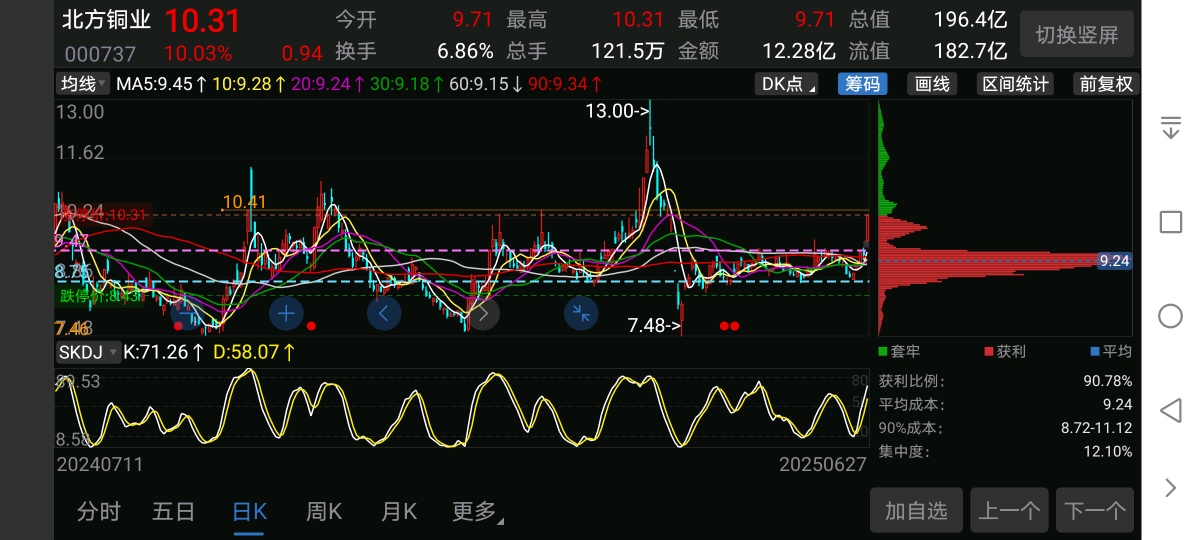This screenshot has width=1200, height=540.
Task: Tap the current price 10.31
Action: [x=203, y=20]
